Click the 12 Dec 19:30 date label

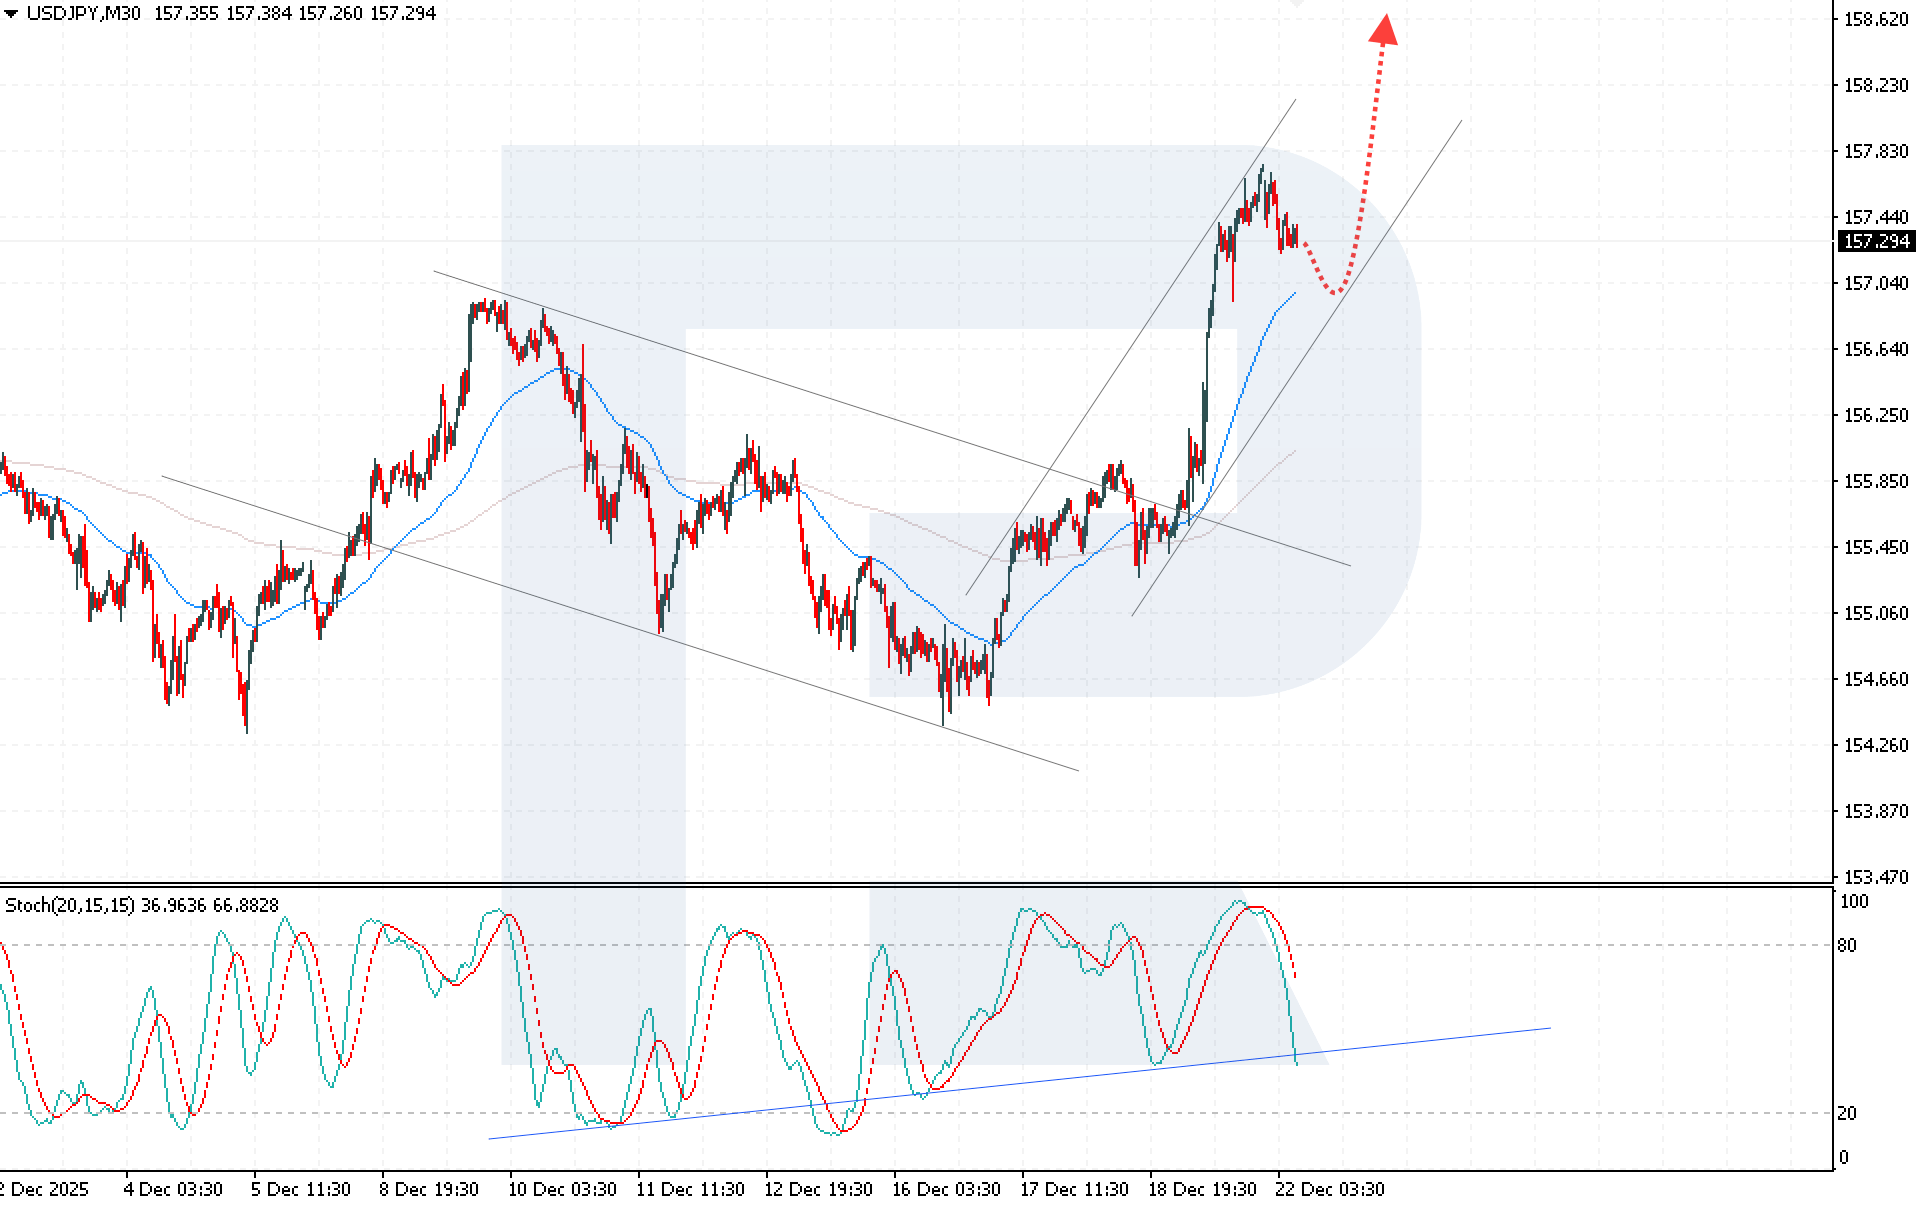tap(818, 1189)
